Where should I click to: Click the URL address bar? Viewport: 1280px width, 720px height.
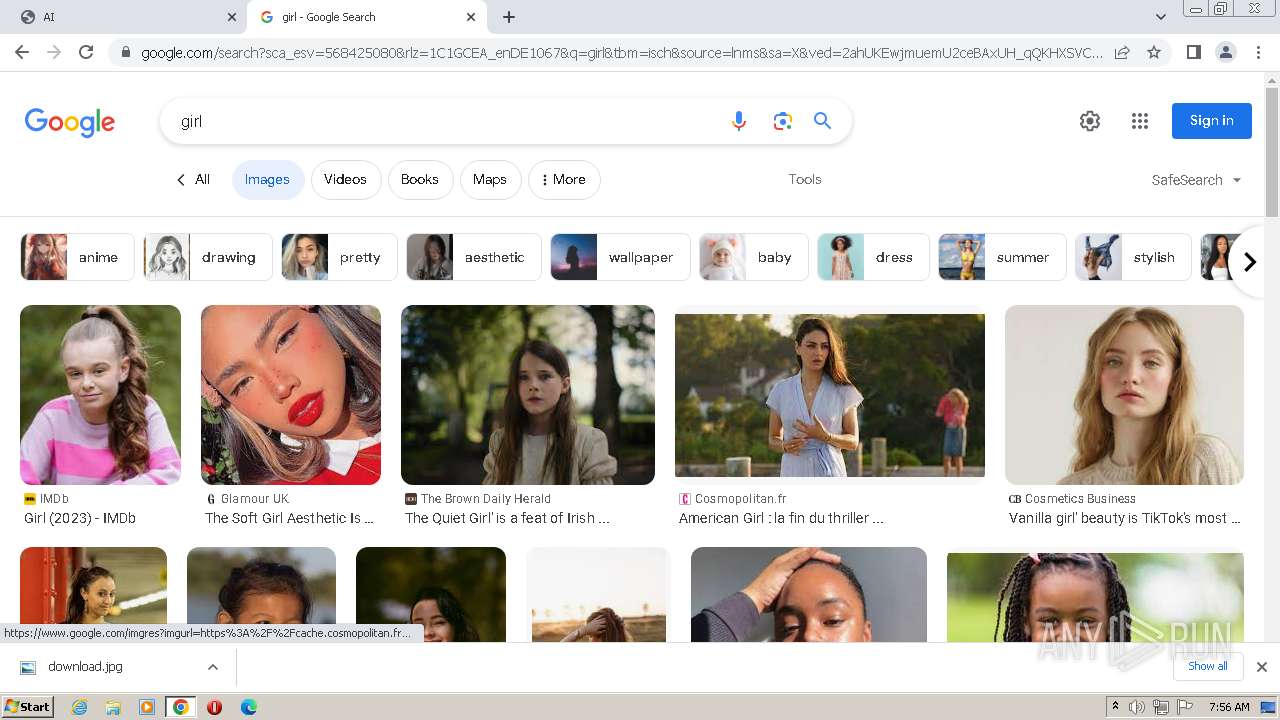620,53
